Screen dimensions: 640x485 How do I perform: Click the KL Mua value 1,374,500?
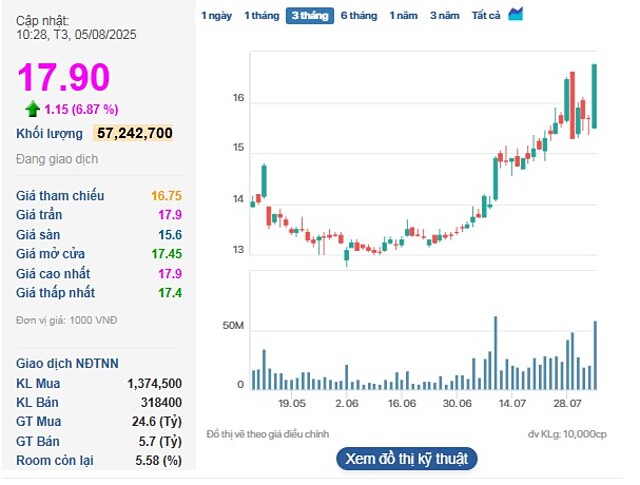pos(154,383)
